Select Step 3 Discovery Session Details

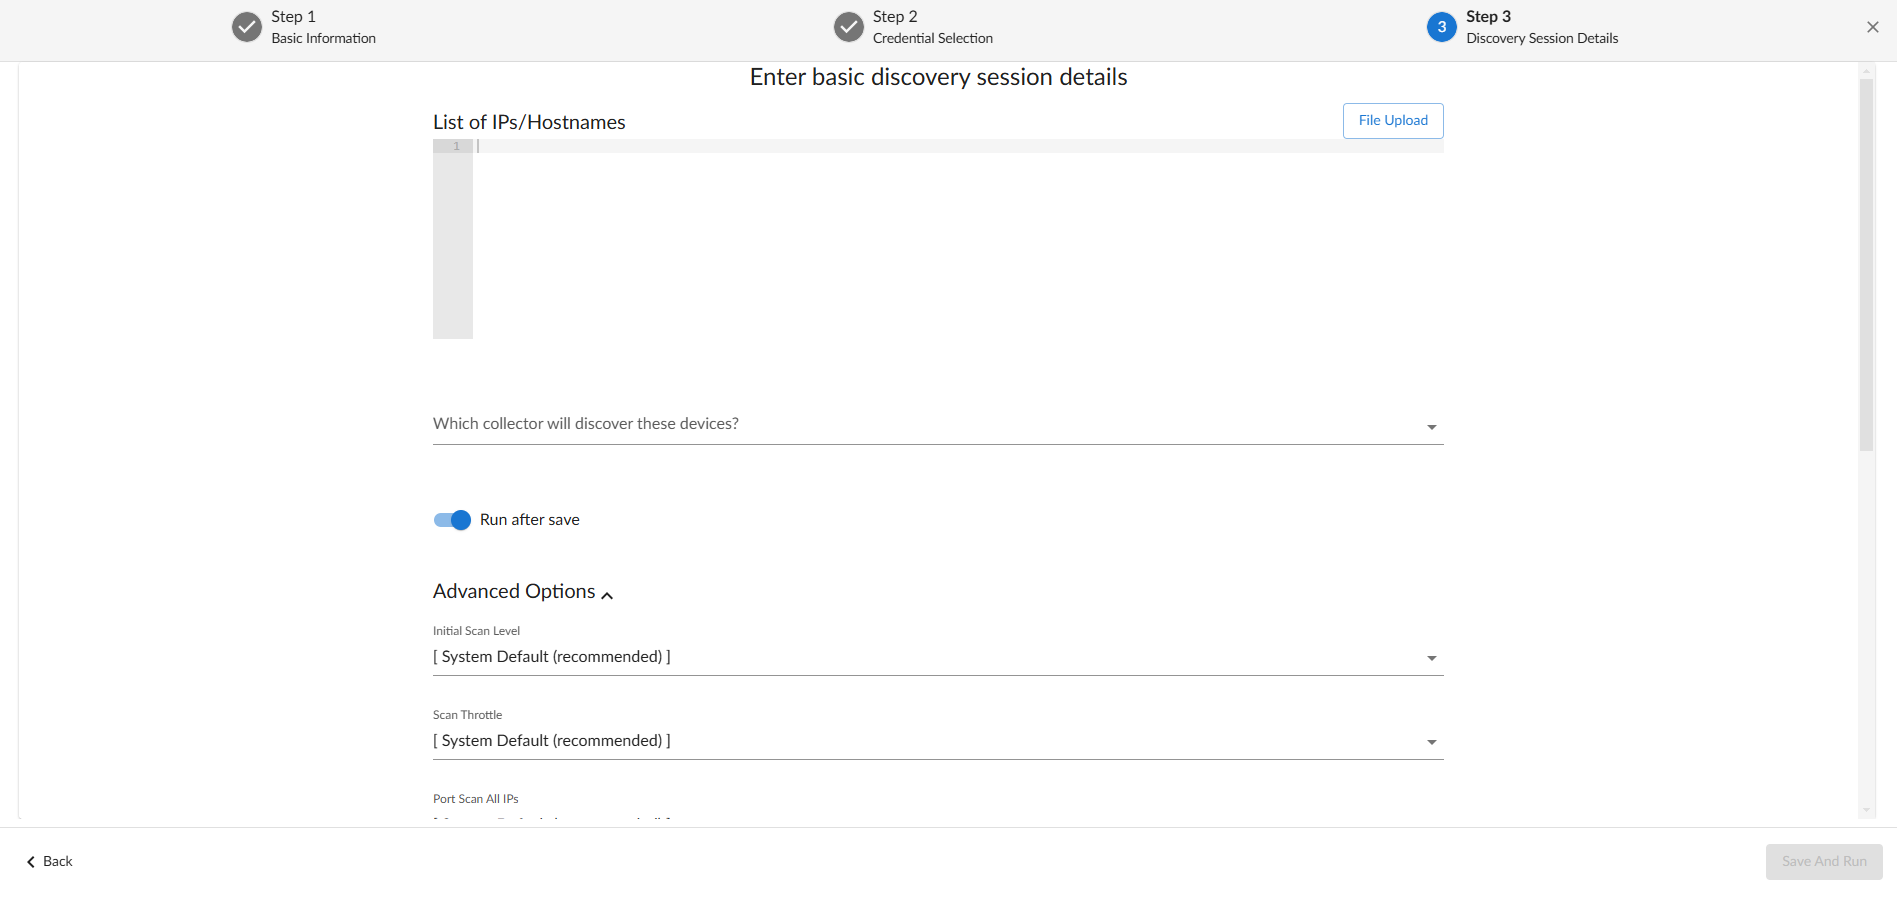[1541, 27]
